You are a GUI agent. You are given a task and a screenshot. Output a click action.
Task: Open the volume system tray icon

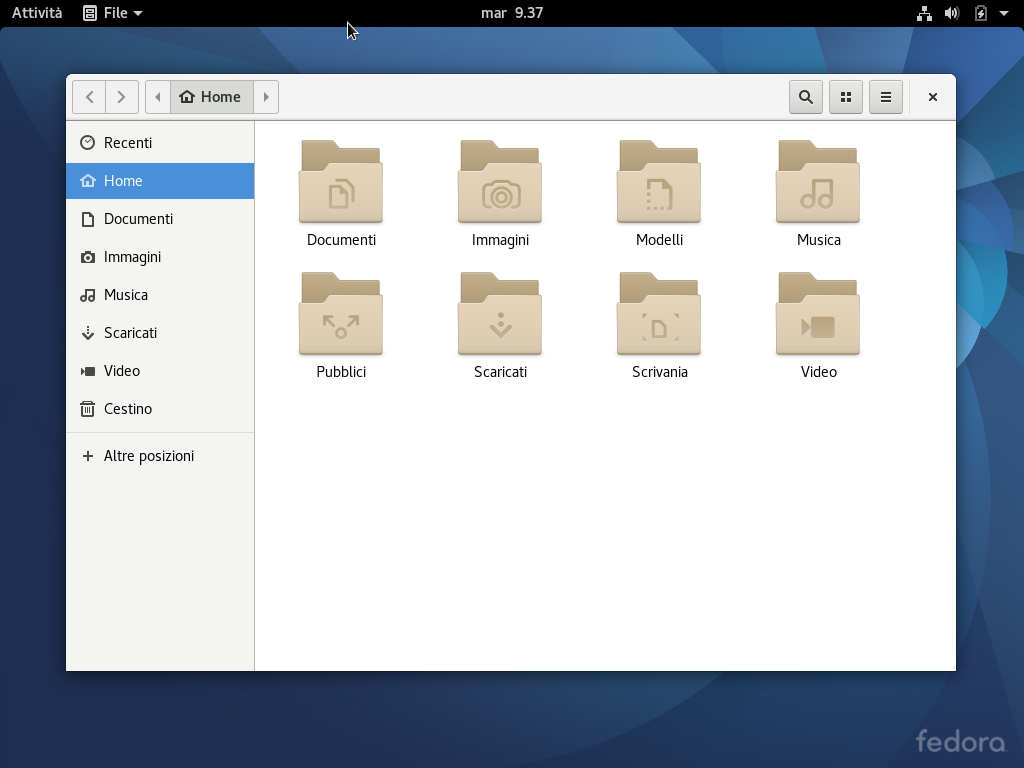click(x=952, y=13)
